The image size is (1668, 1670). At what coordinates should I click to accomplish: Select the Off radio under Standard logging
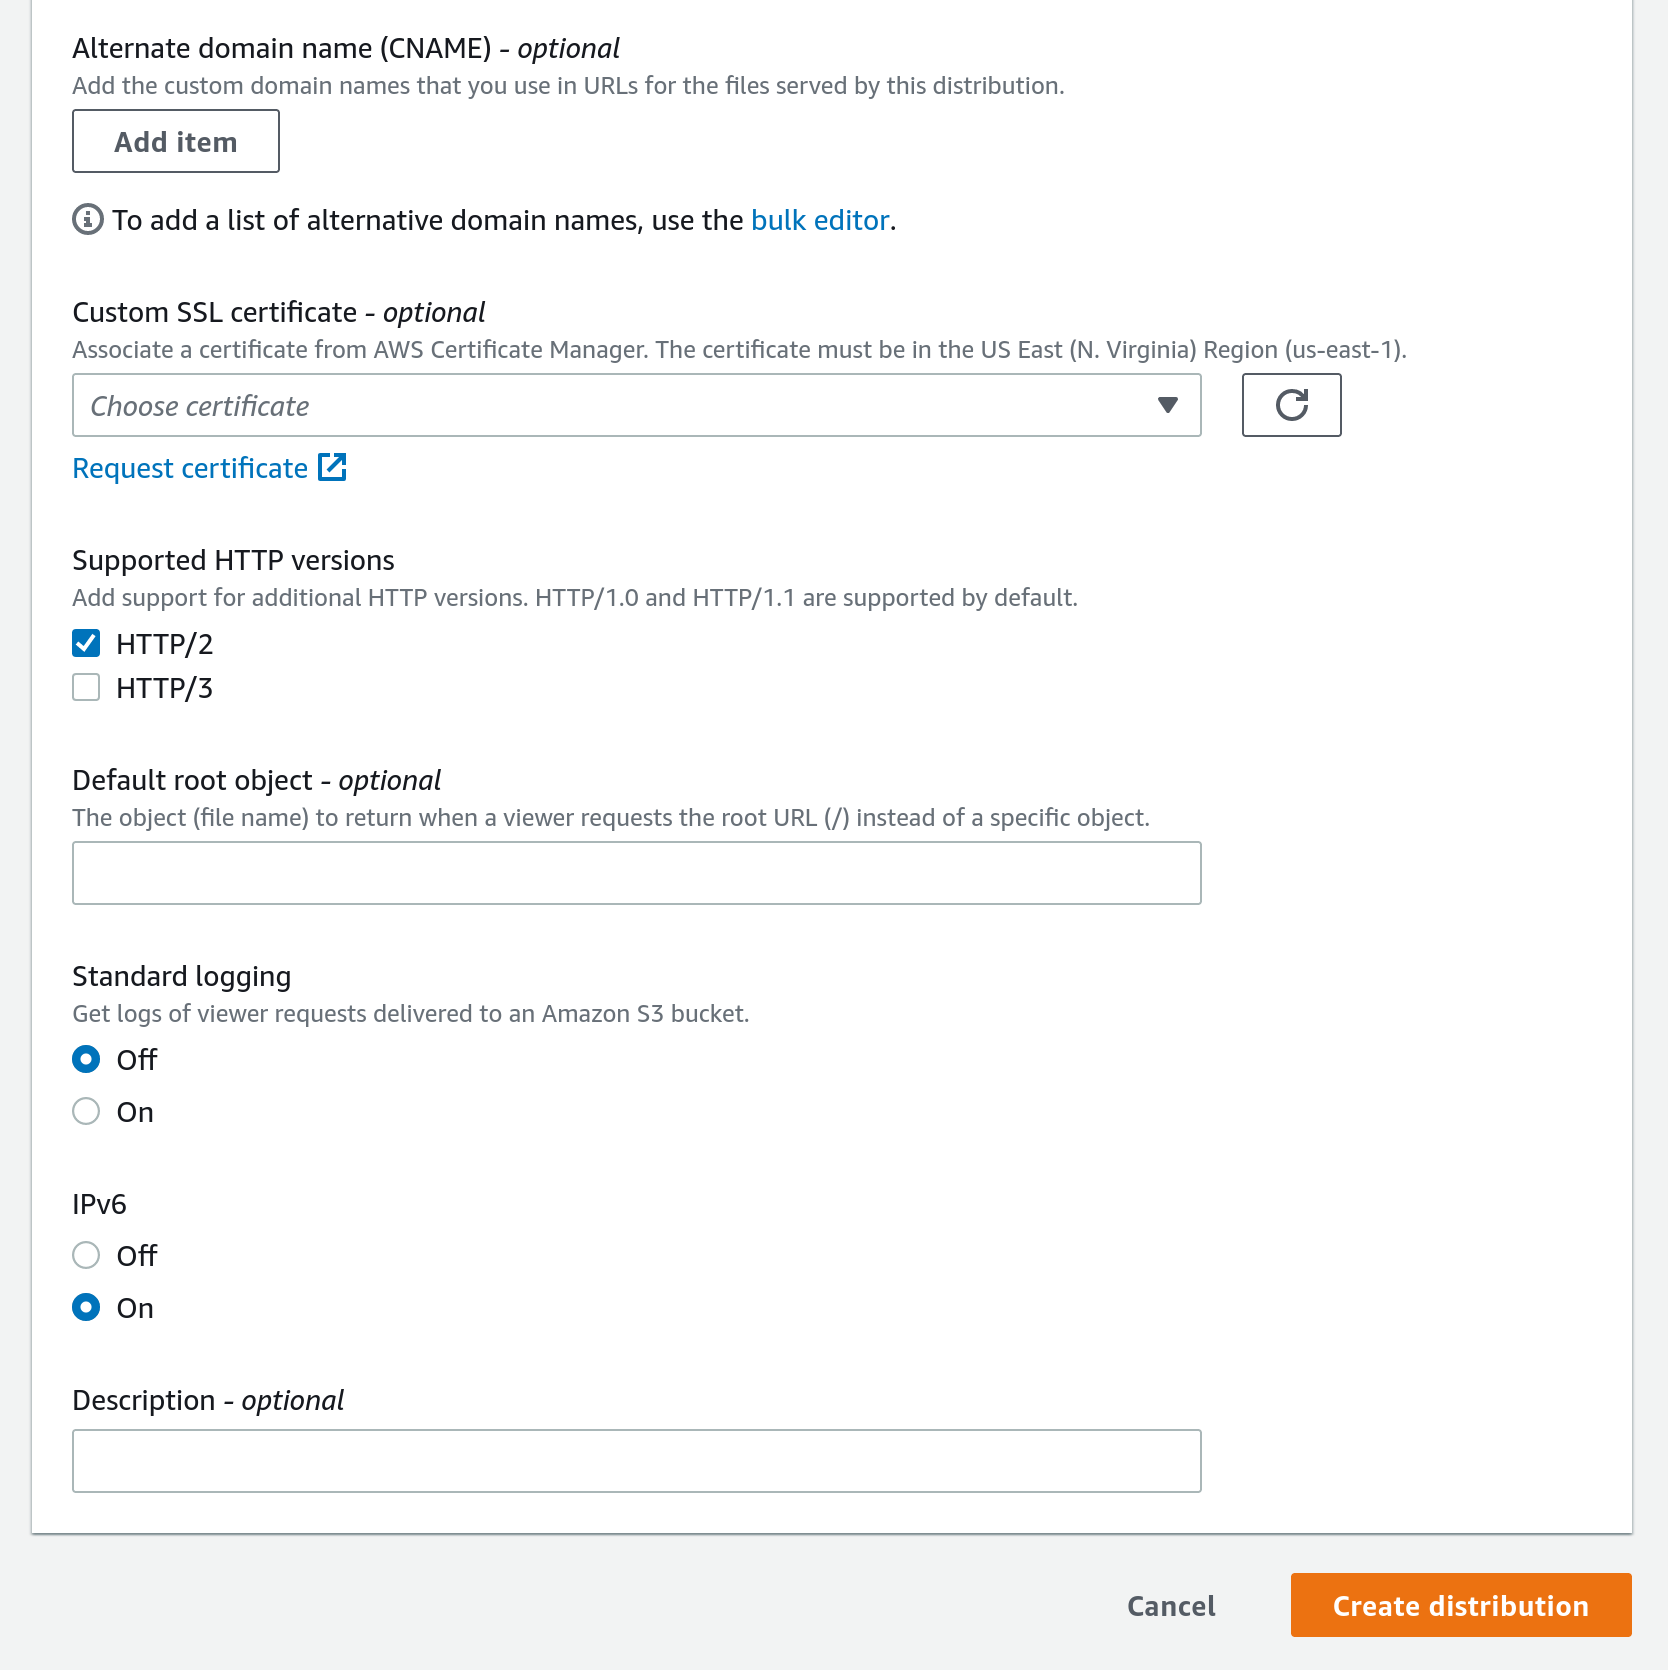86,1059
